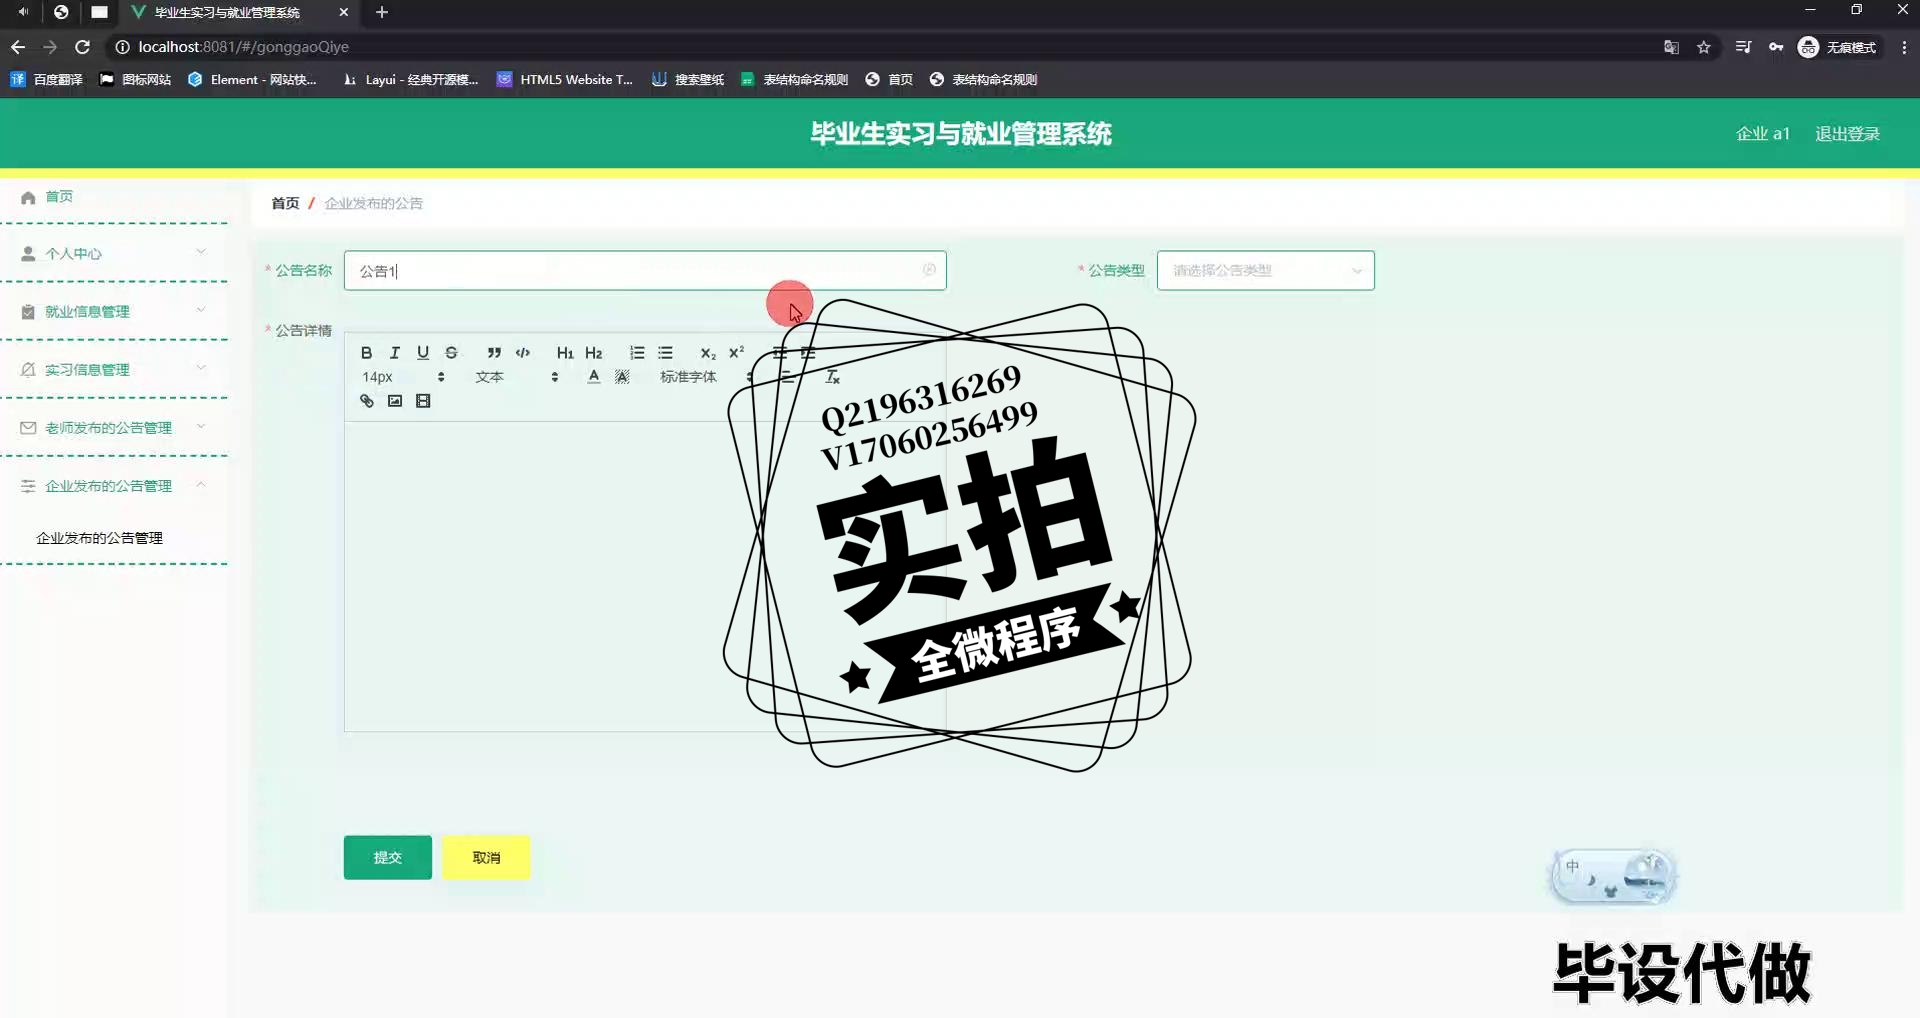
Task: Insert a code block in the editor
Action: click(522, 353)
